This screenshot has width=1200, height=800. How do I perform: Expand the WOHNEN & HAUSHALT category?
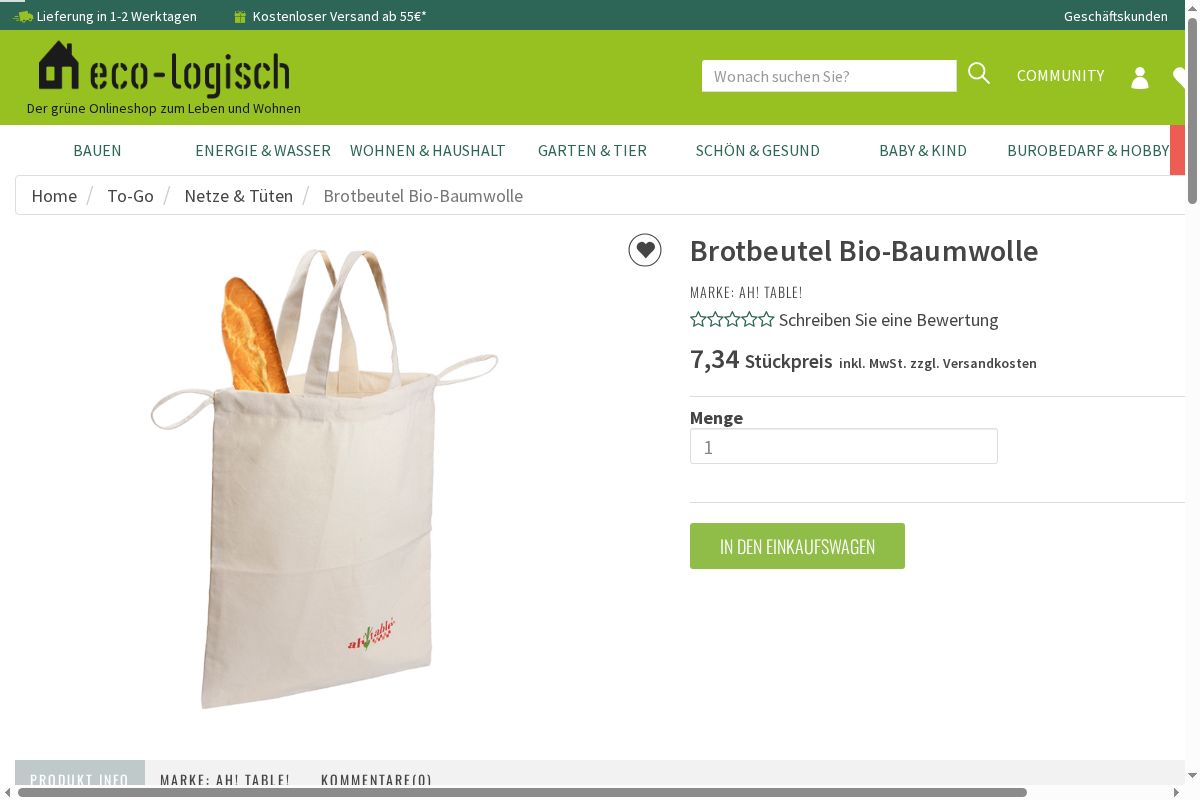428,150
